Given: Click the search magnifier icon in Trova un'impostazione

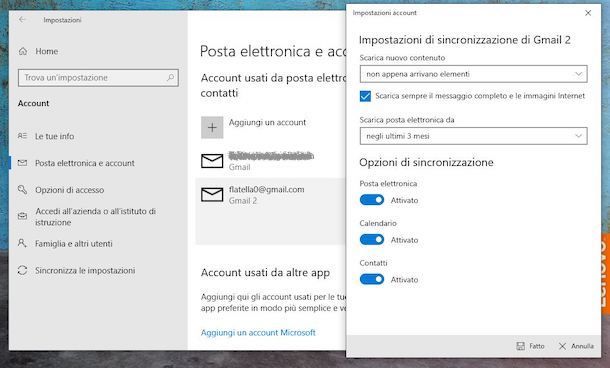Looking at the screenshot, I should [170, 77].
